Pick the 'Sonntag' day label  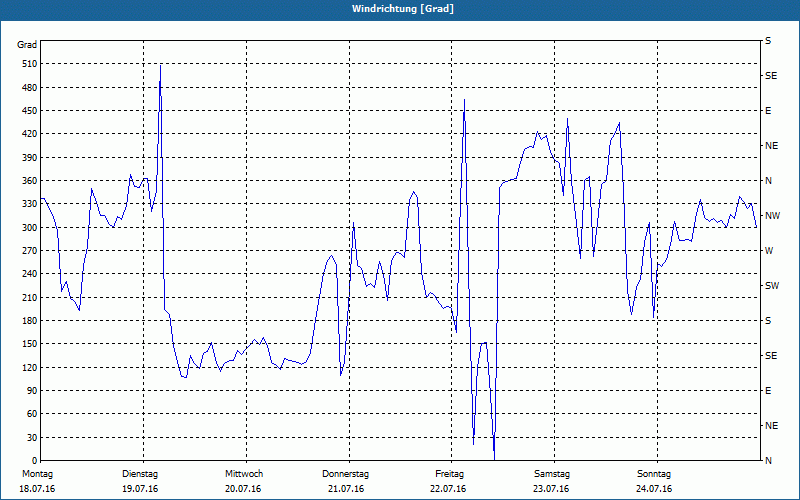click(654, 474)
